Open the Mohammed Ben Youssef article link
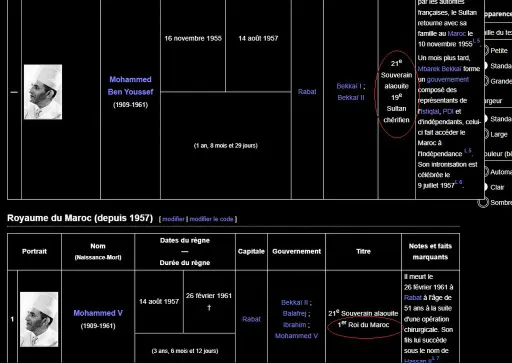 point(130,86)
